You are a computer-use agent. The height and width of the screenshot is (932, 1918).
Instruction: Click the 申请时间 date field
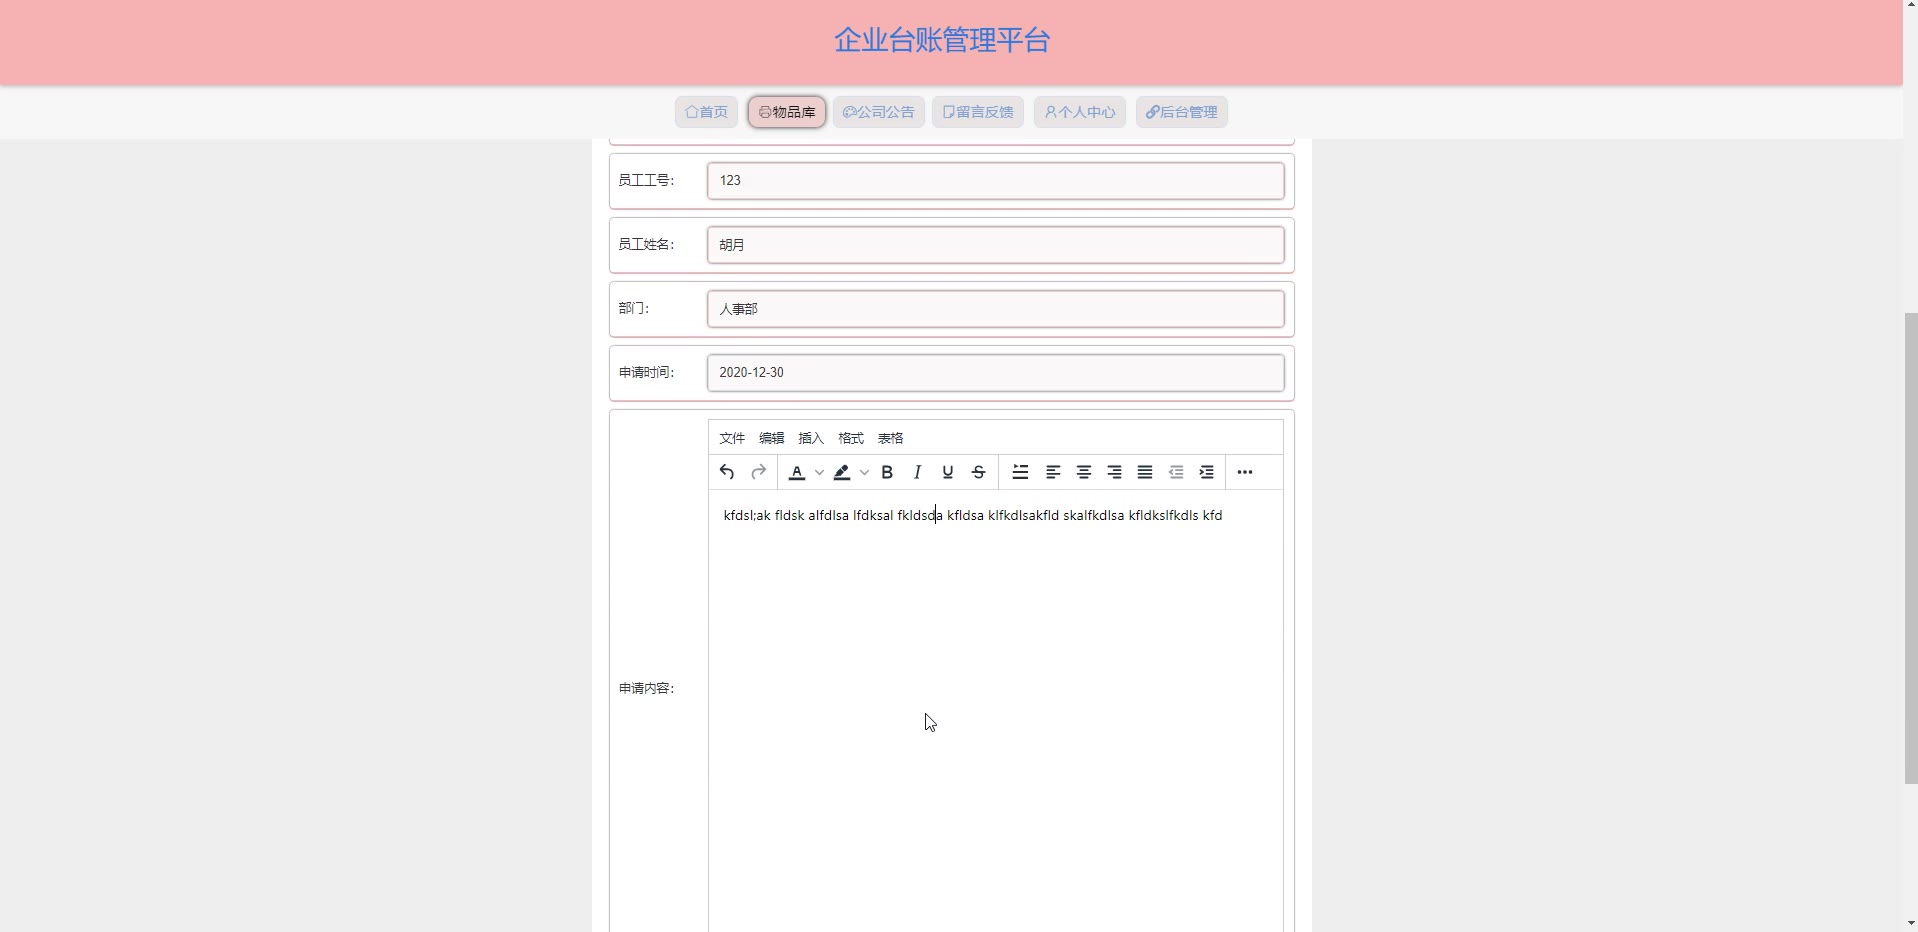(x=996, y=373)
